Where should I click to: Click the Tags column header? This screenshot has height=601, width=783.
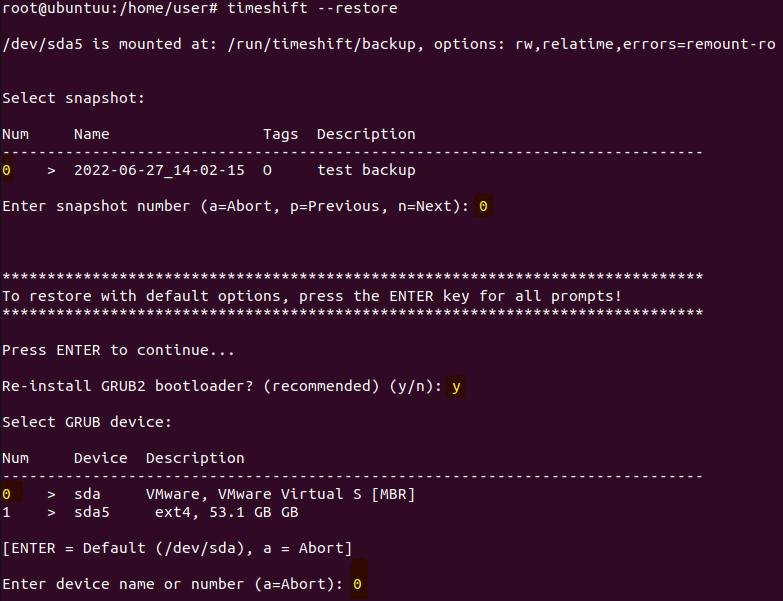coord(281,134)
